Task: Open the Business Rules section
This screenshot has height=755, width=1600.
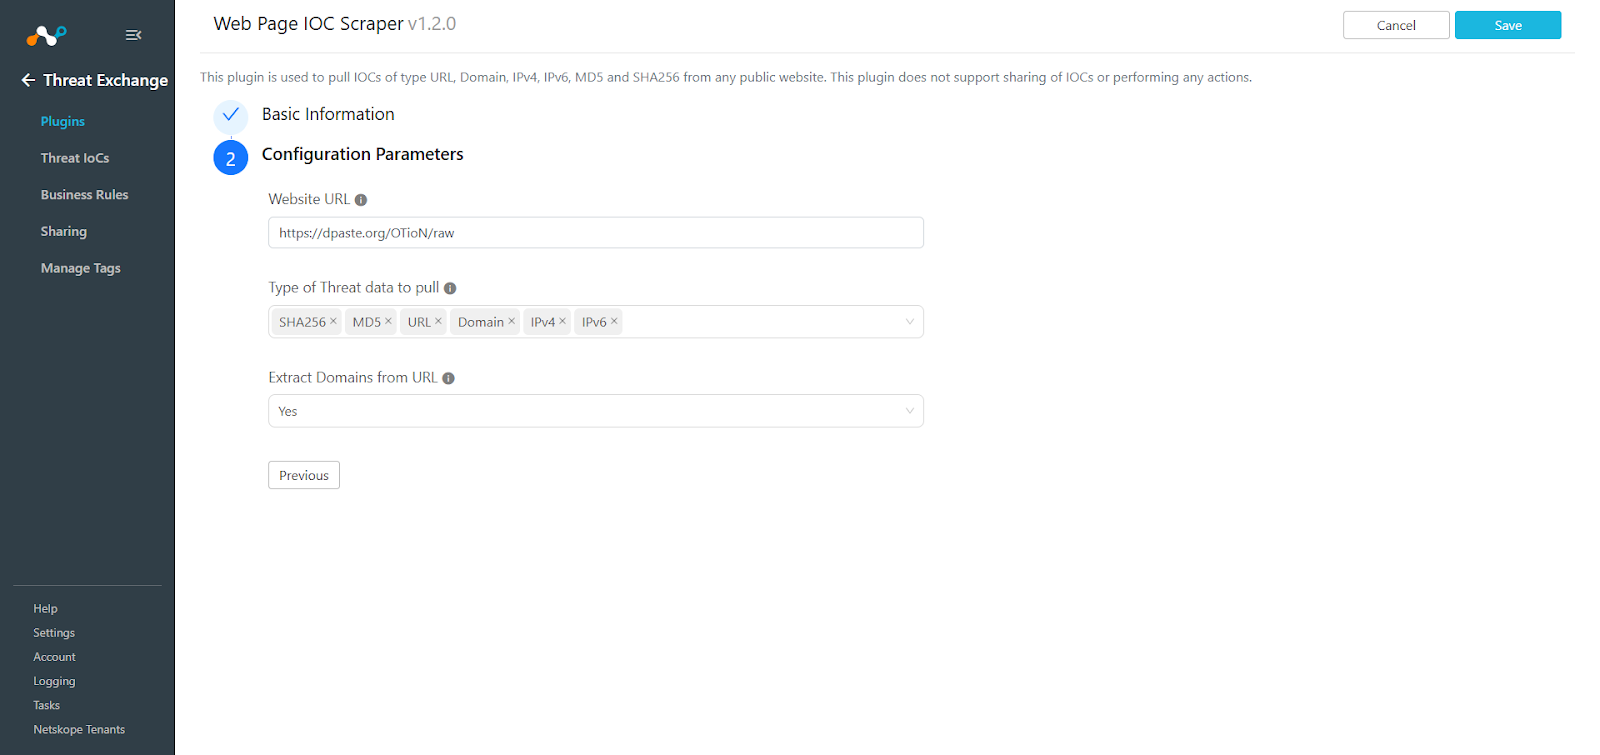Action: (84, 194)
